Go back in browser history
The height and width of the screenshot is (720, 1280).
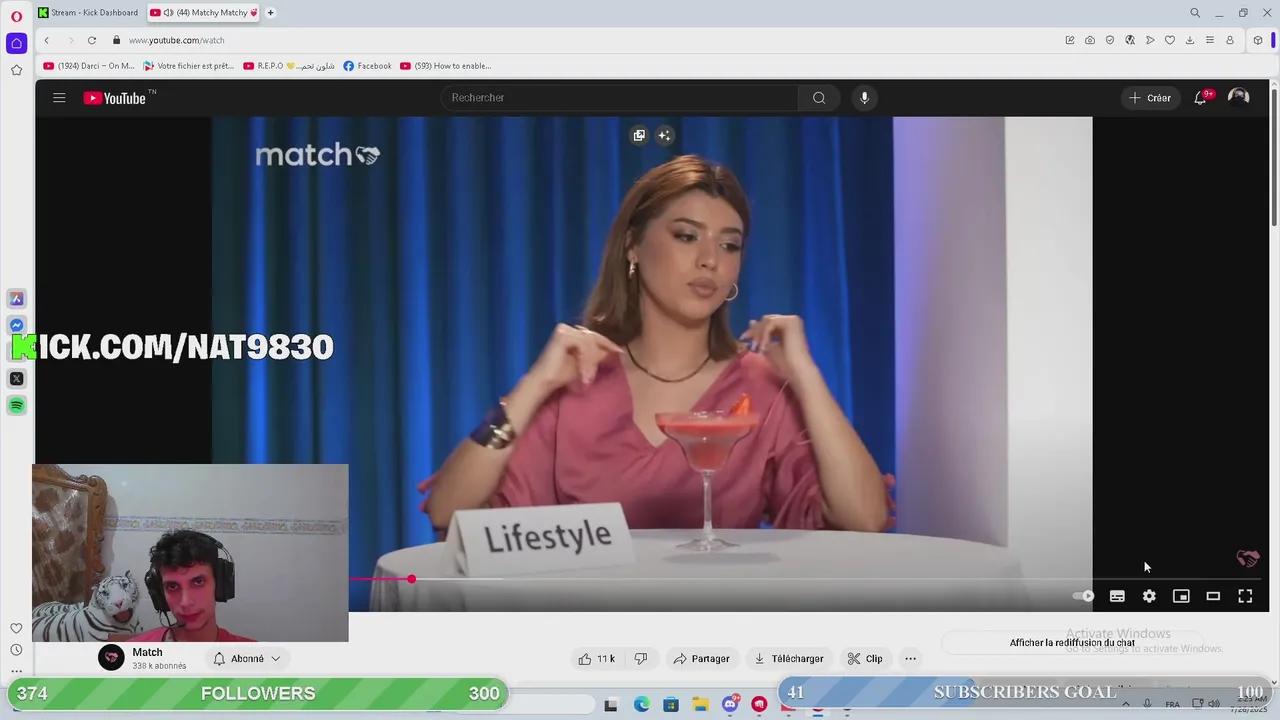46,40
